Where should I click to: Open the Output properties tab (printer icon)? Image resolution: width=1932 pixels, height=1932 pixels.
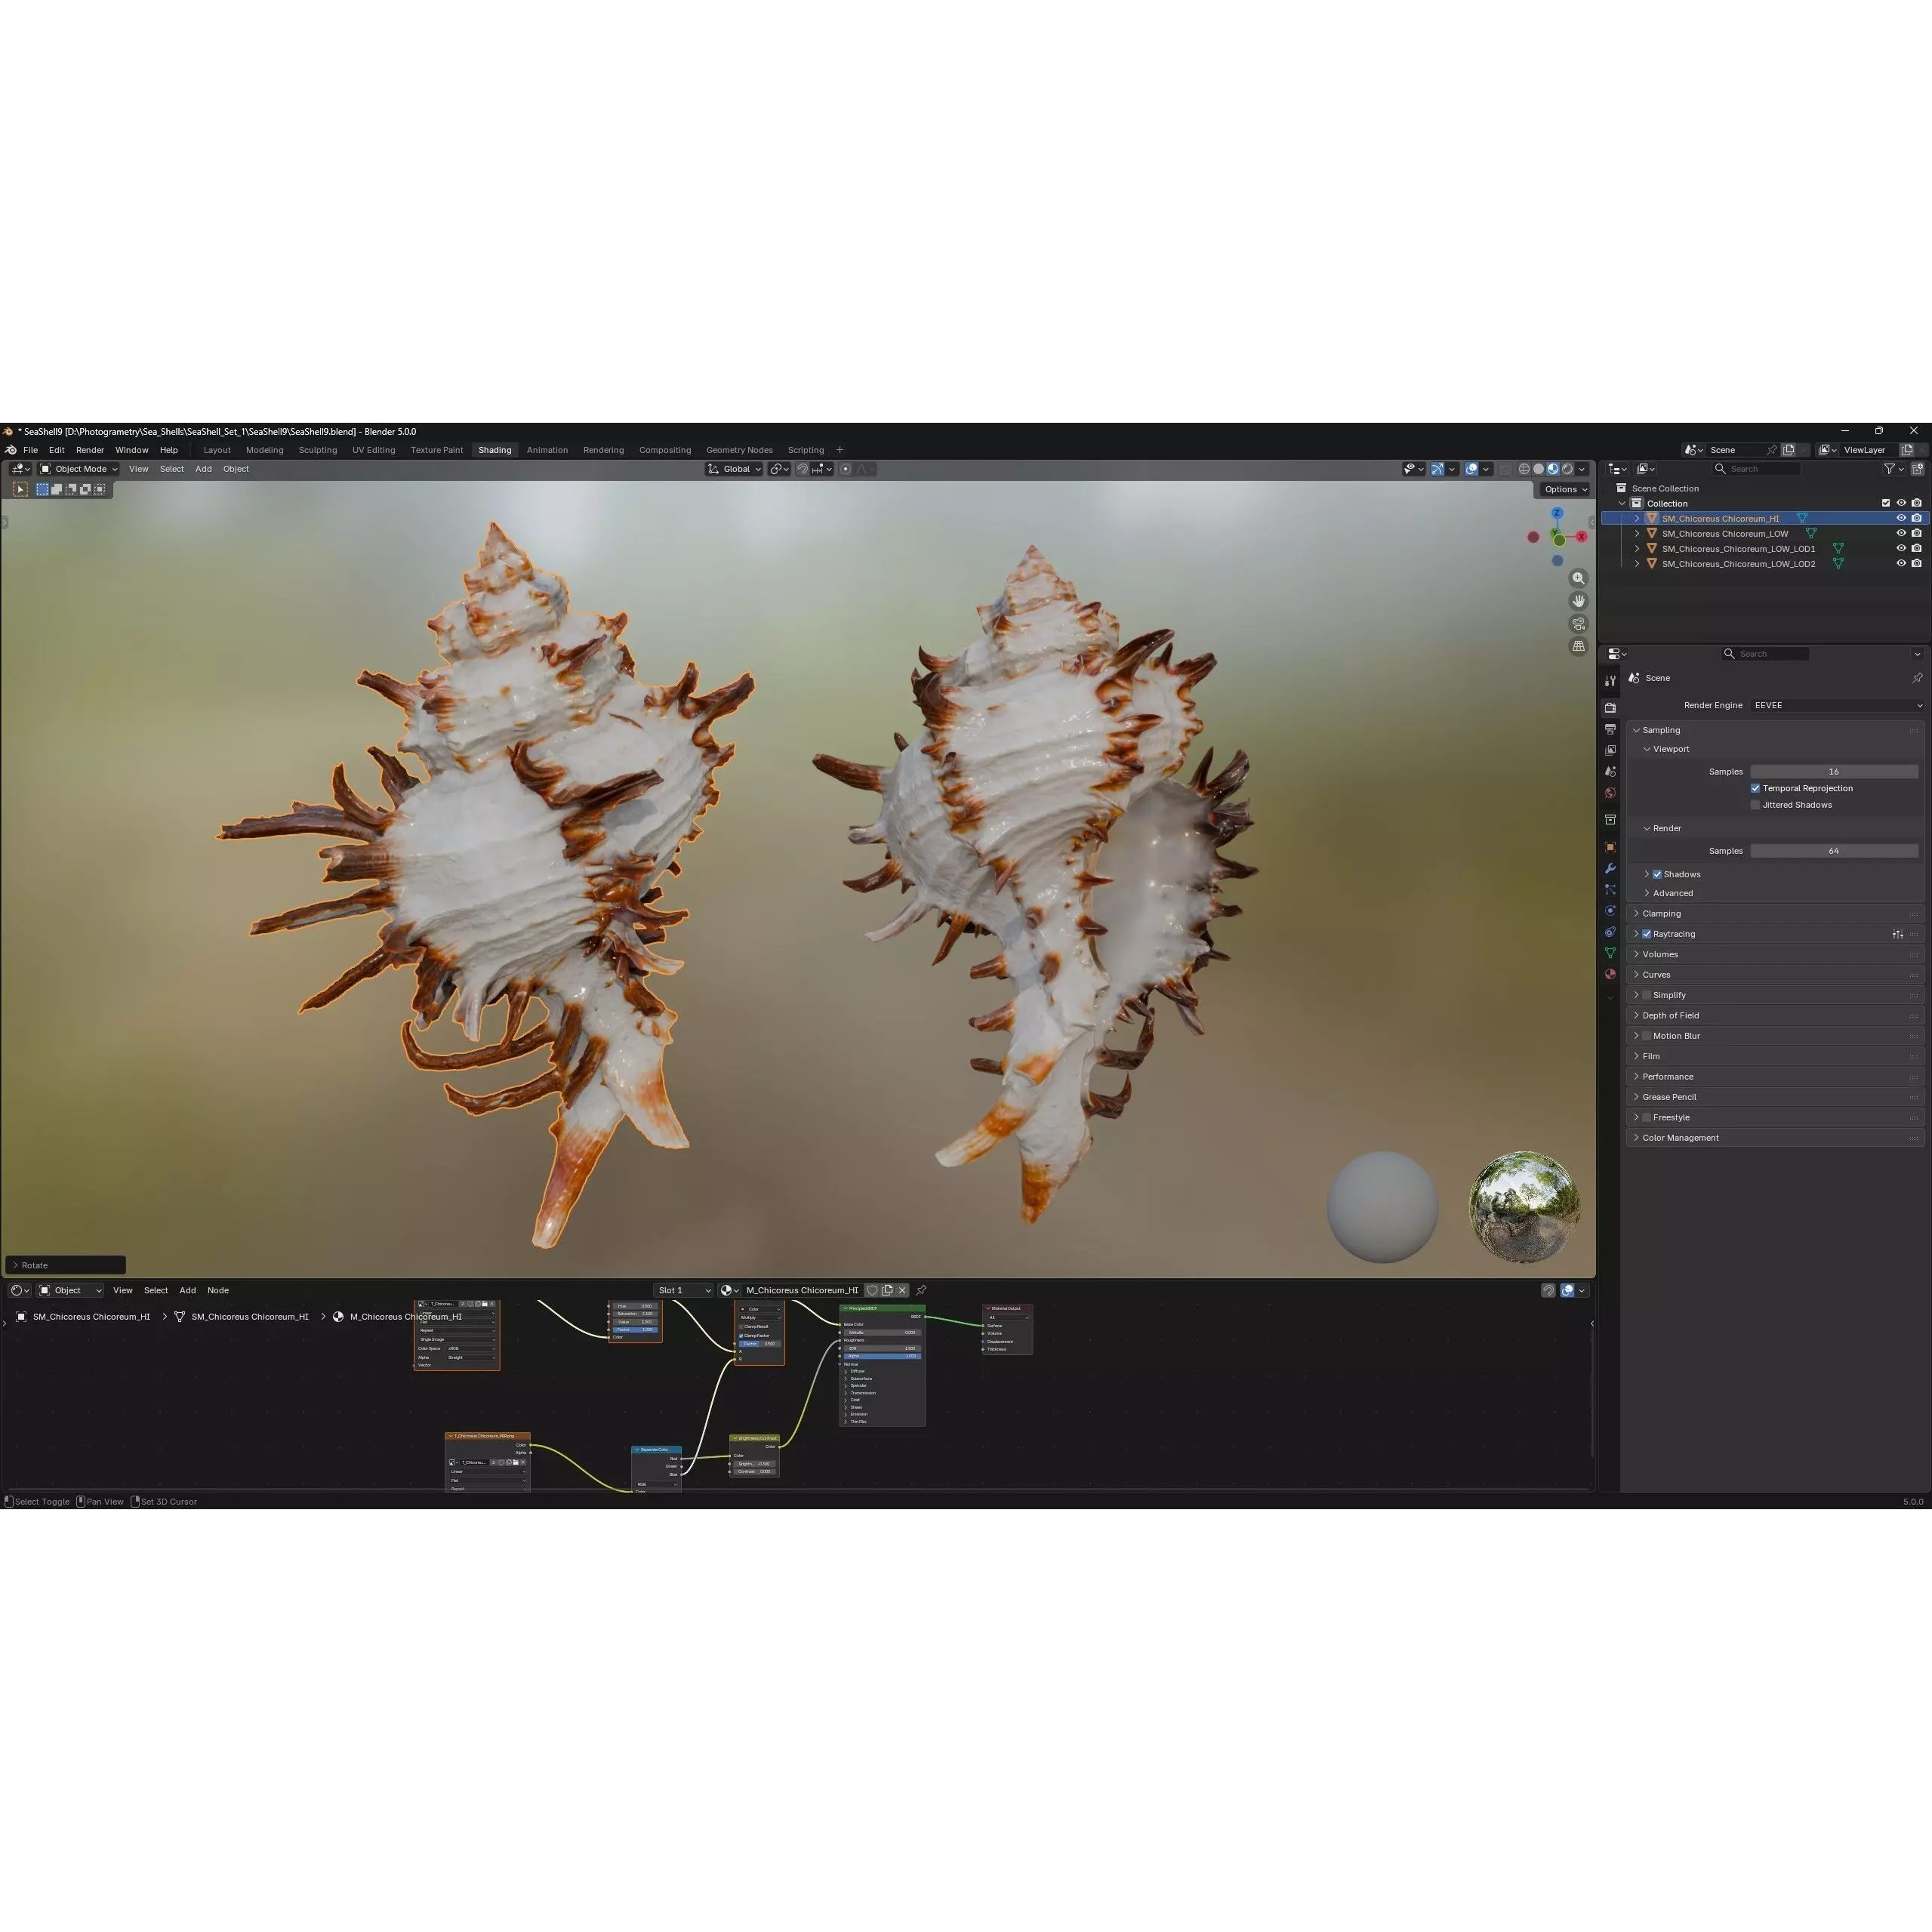[1610, 729]
